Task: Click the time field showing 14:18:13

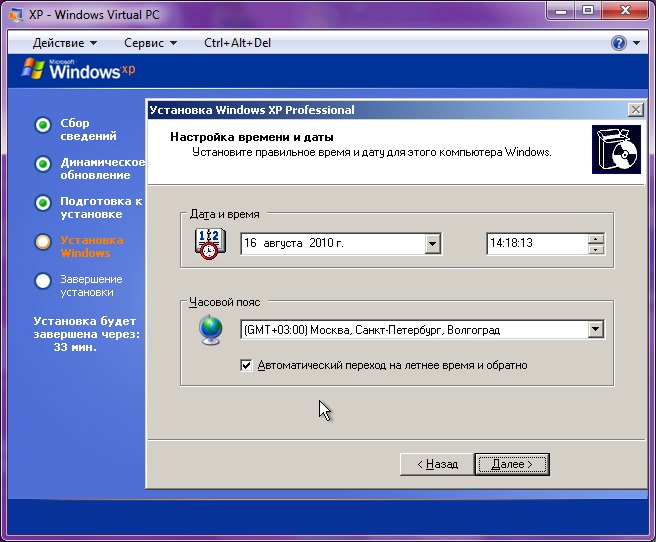Action: (537, 243)
